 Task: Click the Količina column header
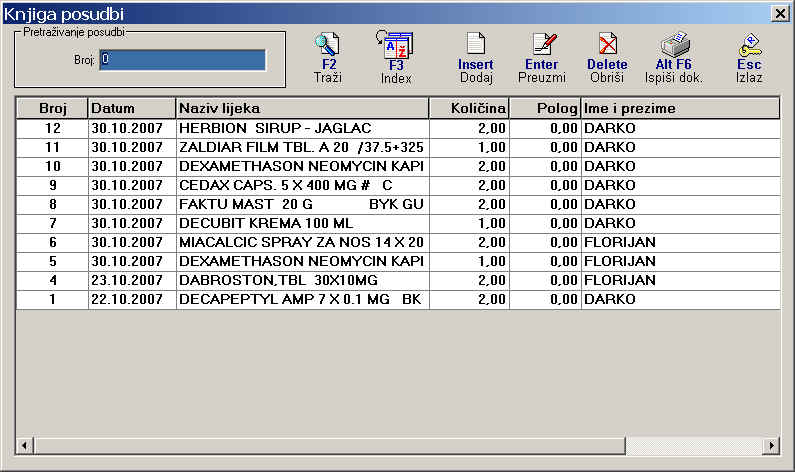(x=469, y=108)
